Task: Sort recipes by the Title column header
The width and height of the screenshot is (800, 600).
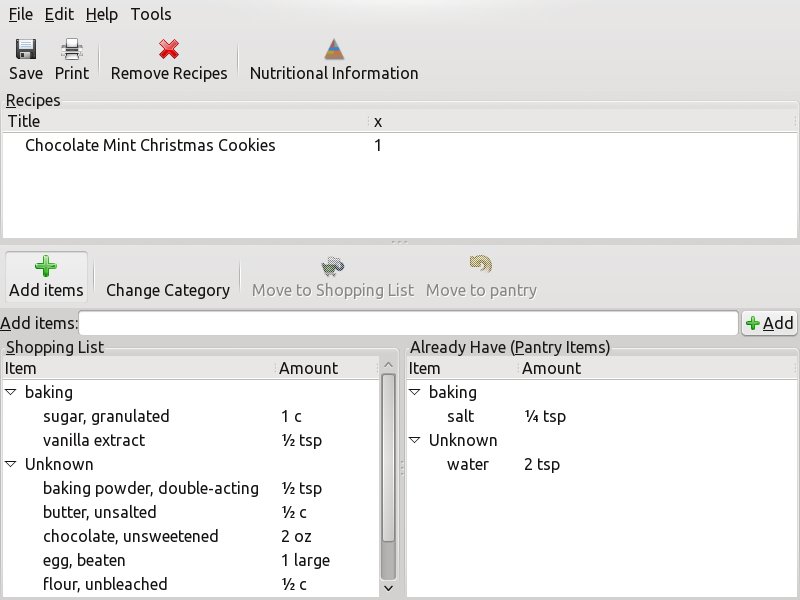Action: (x=185, y=121)
